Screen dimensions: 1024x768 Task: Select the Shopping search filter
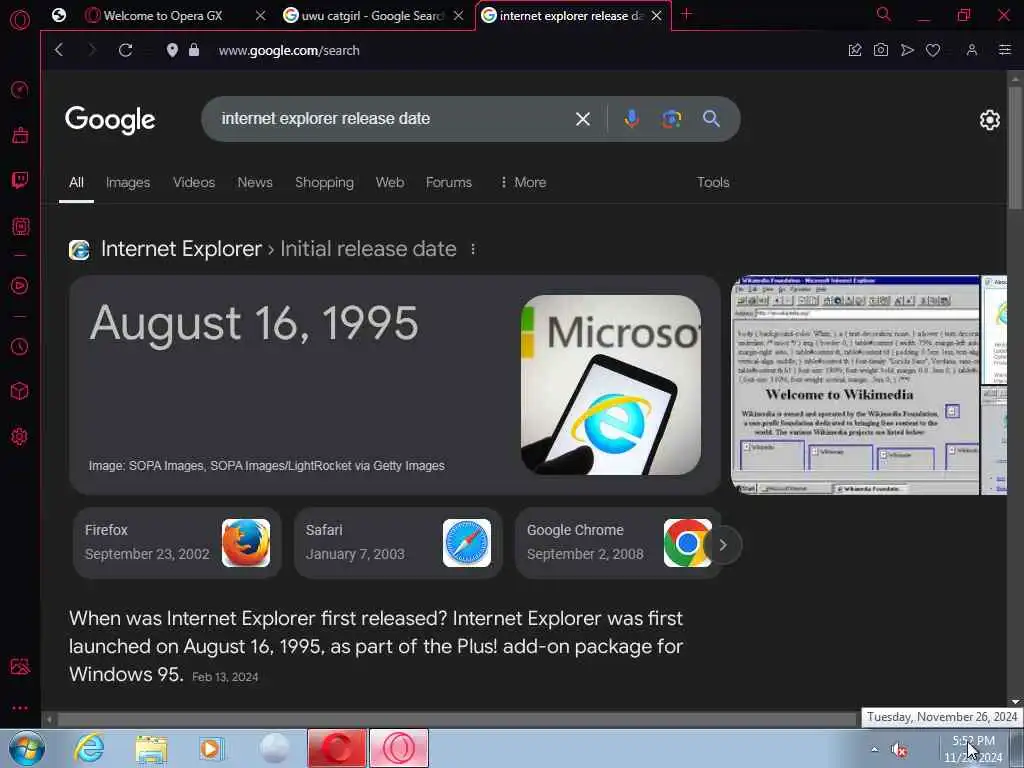(325, 183)
